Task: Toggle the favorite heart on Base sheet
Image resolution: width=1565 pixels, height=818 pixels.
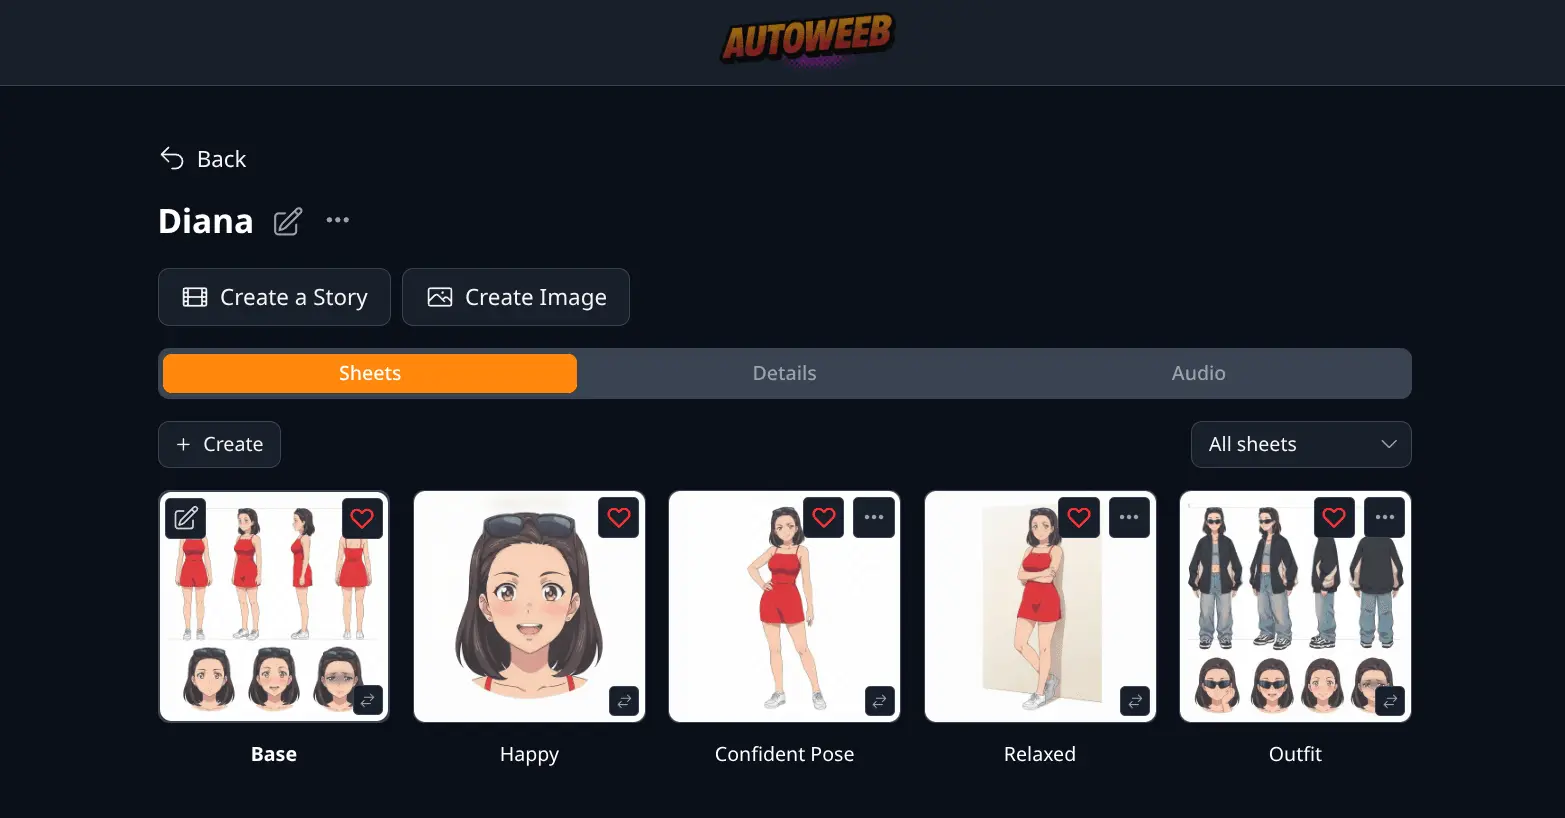Action: point(362,518)
